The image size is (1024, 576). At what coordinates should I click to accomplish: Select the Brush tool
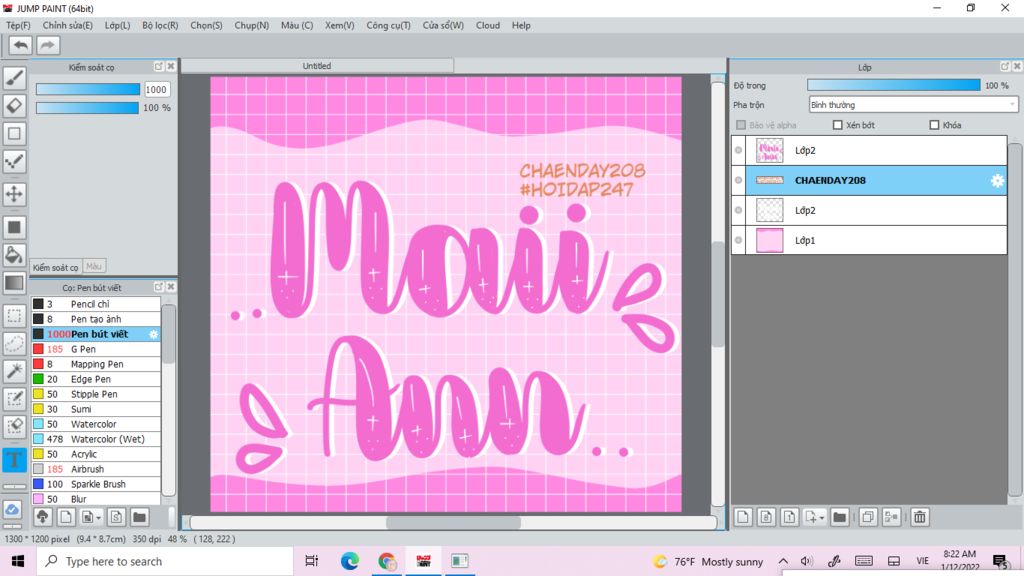click(14, 78)
